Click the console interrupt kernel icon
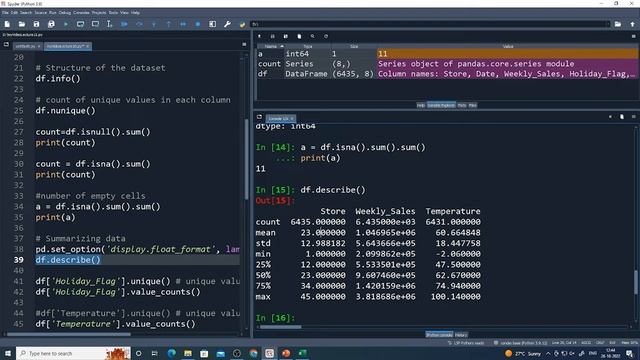Viewport: 640px width, 360px height. 610,117
